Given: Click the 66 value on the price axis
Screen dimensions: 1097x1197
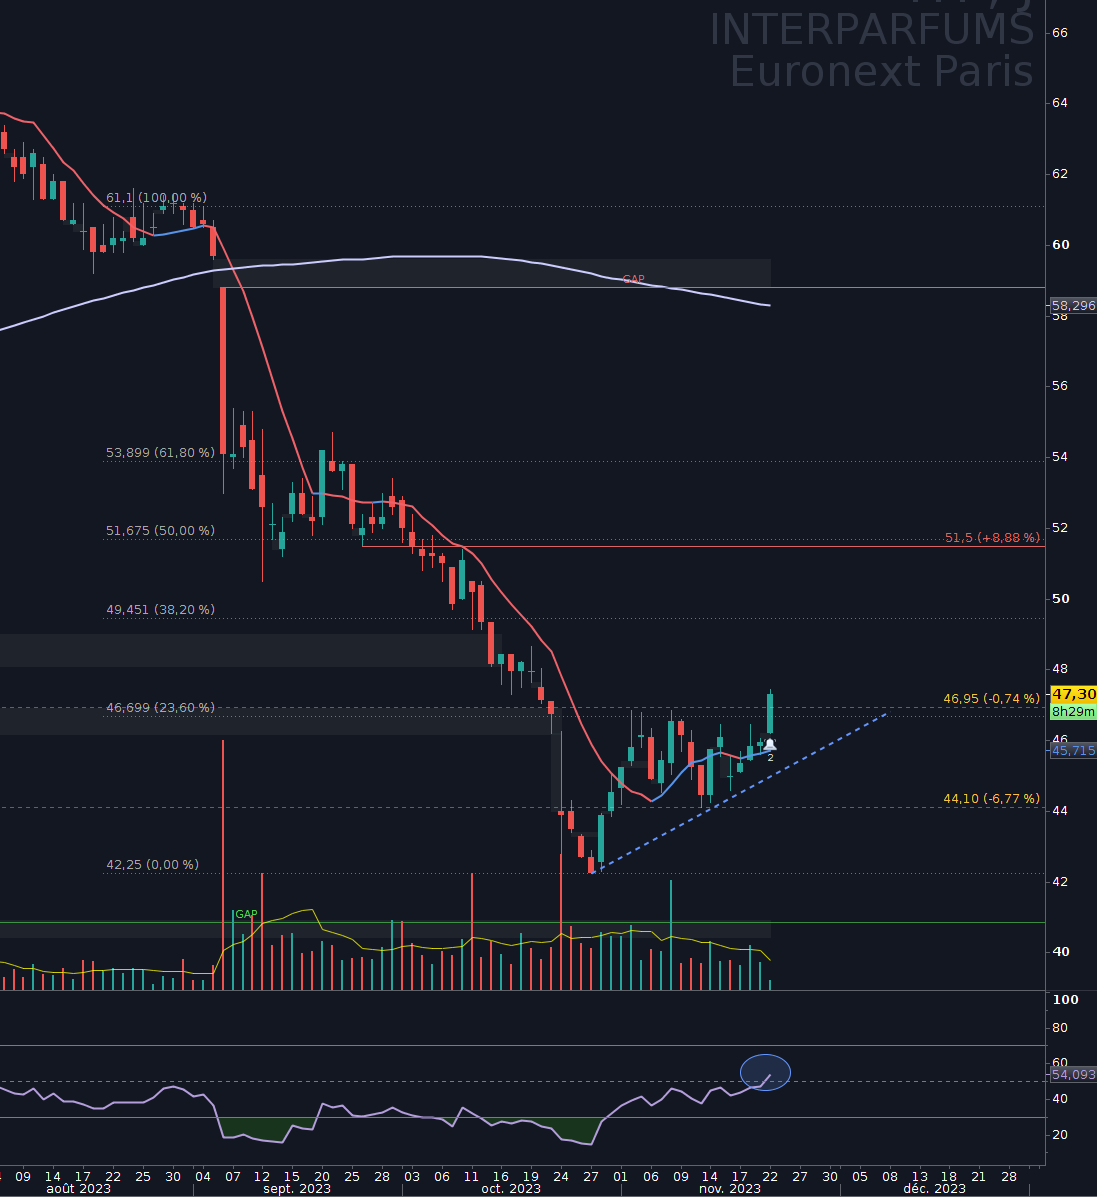Looking at the screenshot, I should 1060,33.
